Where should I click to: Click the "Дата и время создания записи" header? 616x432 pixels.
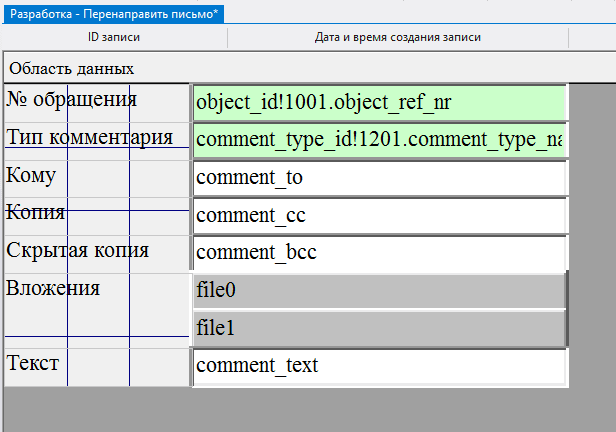[398, 38]
